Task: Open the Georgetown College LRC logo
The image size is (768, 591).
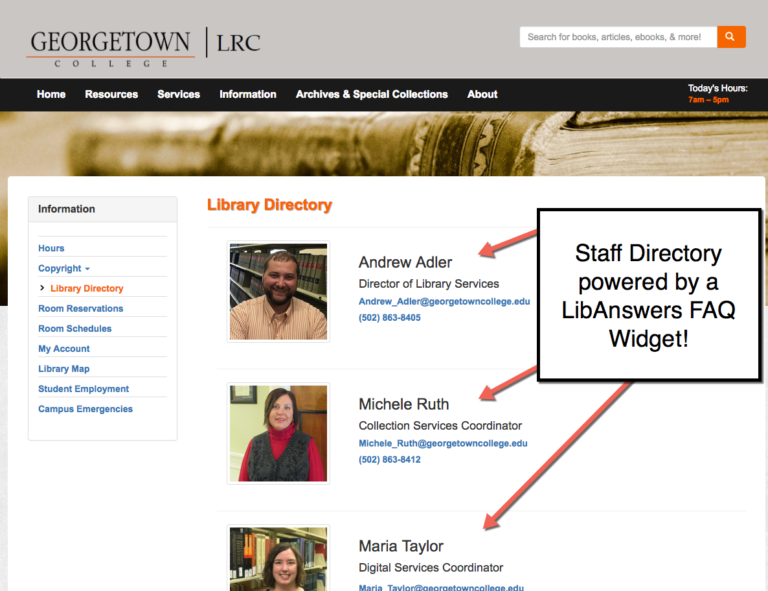Action: click(x=144, y=48)
